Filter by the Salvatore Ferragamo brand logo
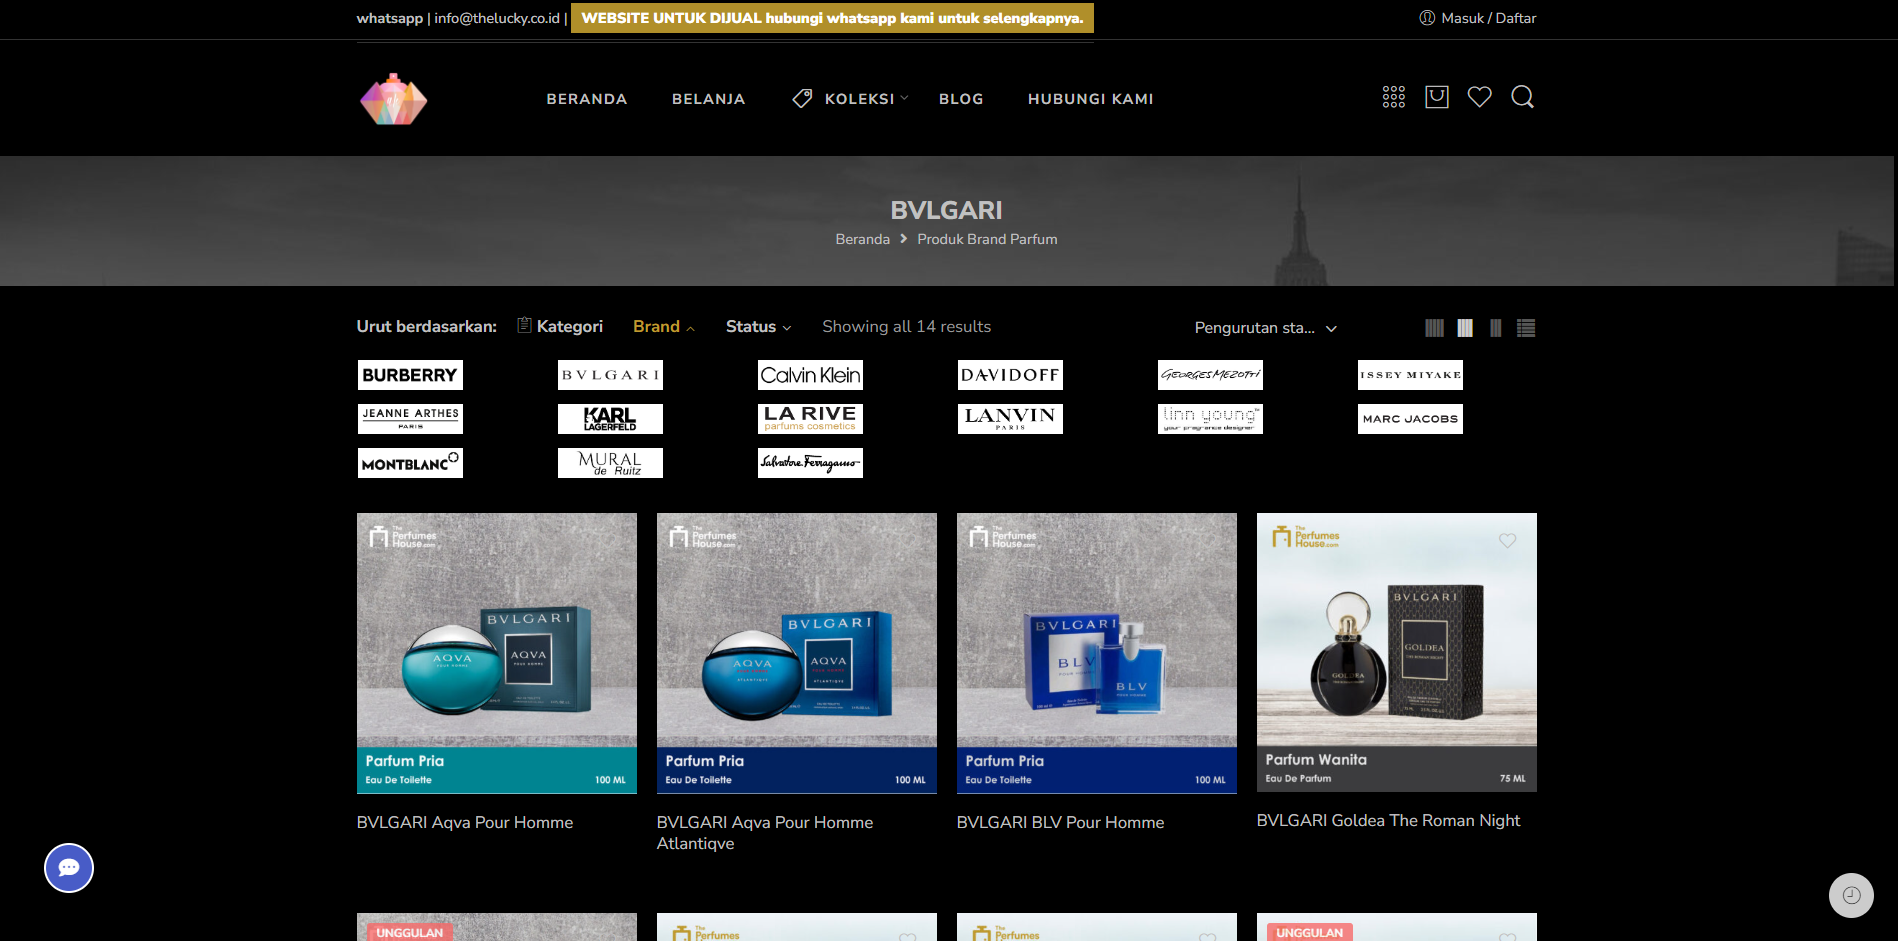 [x=810, y=463]
